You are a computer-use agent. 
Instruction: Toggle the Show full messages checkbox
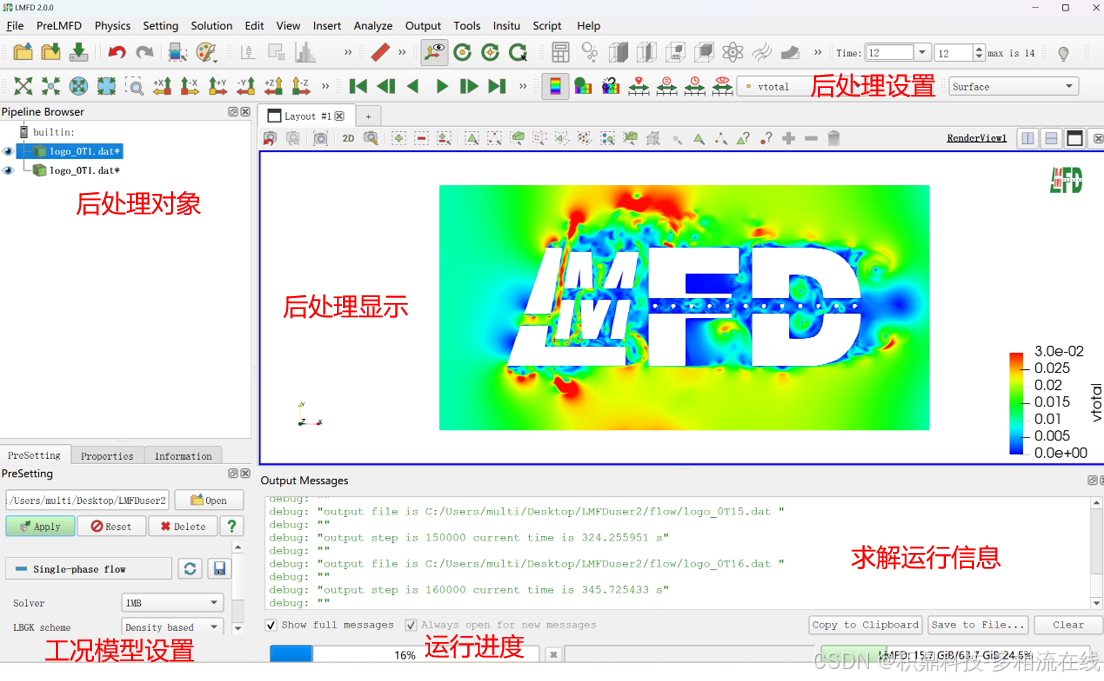(x=271, y=625)
